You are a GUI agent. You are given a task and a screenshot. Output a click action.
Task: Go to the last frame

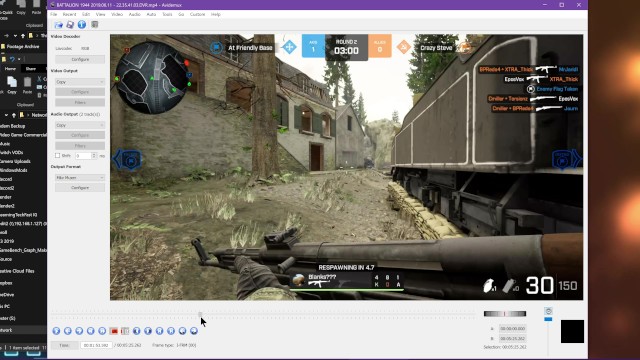pos(171,331)
